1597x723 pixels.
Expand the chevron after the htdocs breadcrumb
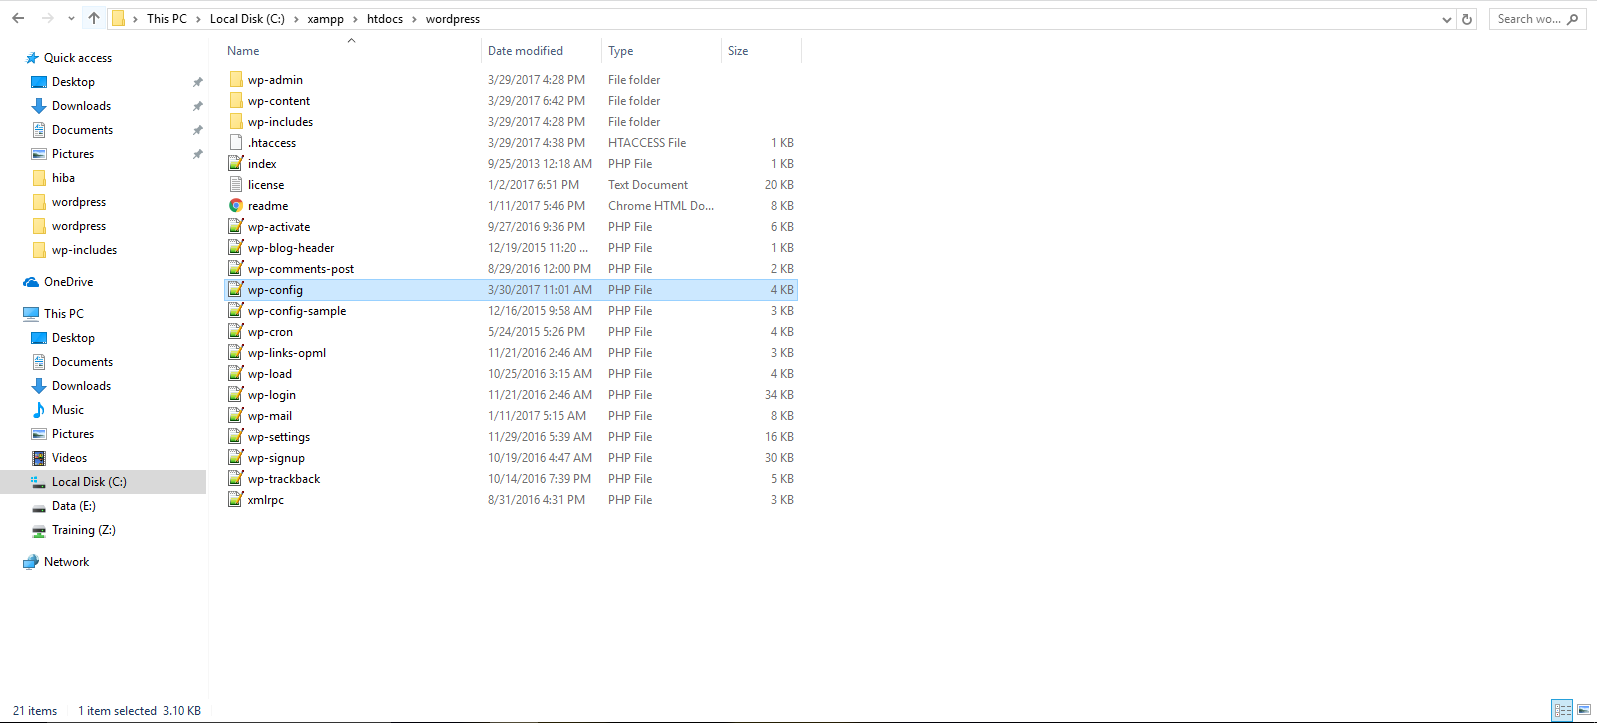click(414, 19)
